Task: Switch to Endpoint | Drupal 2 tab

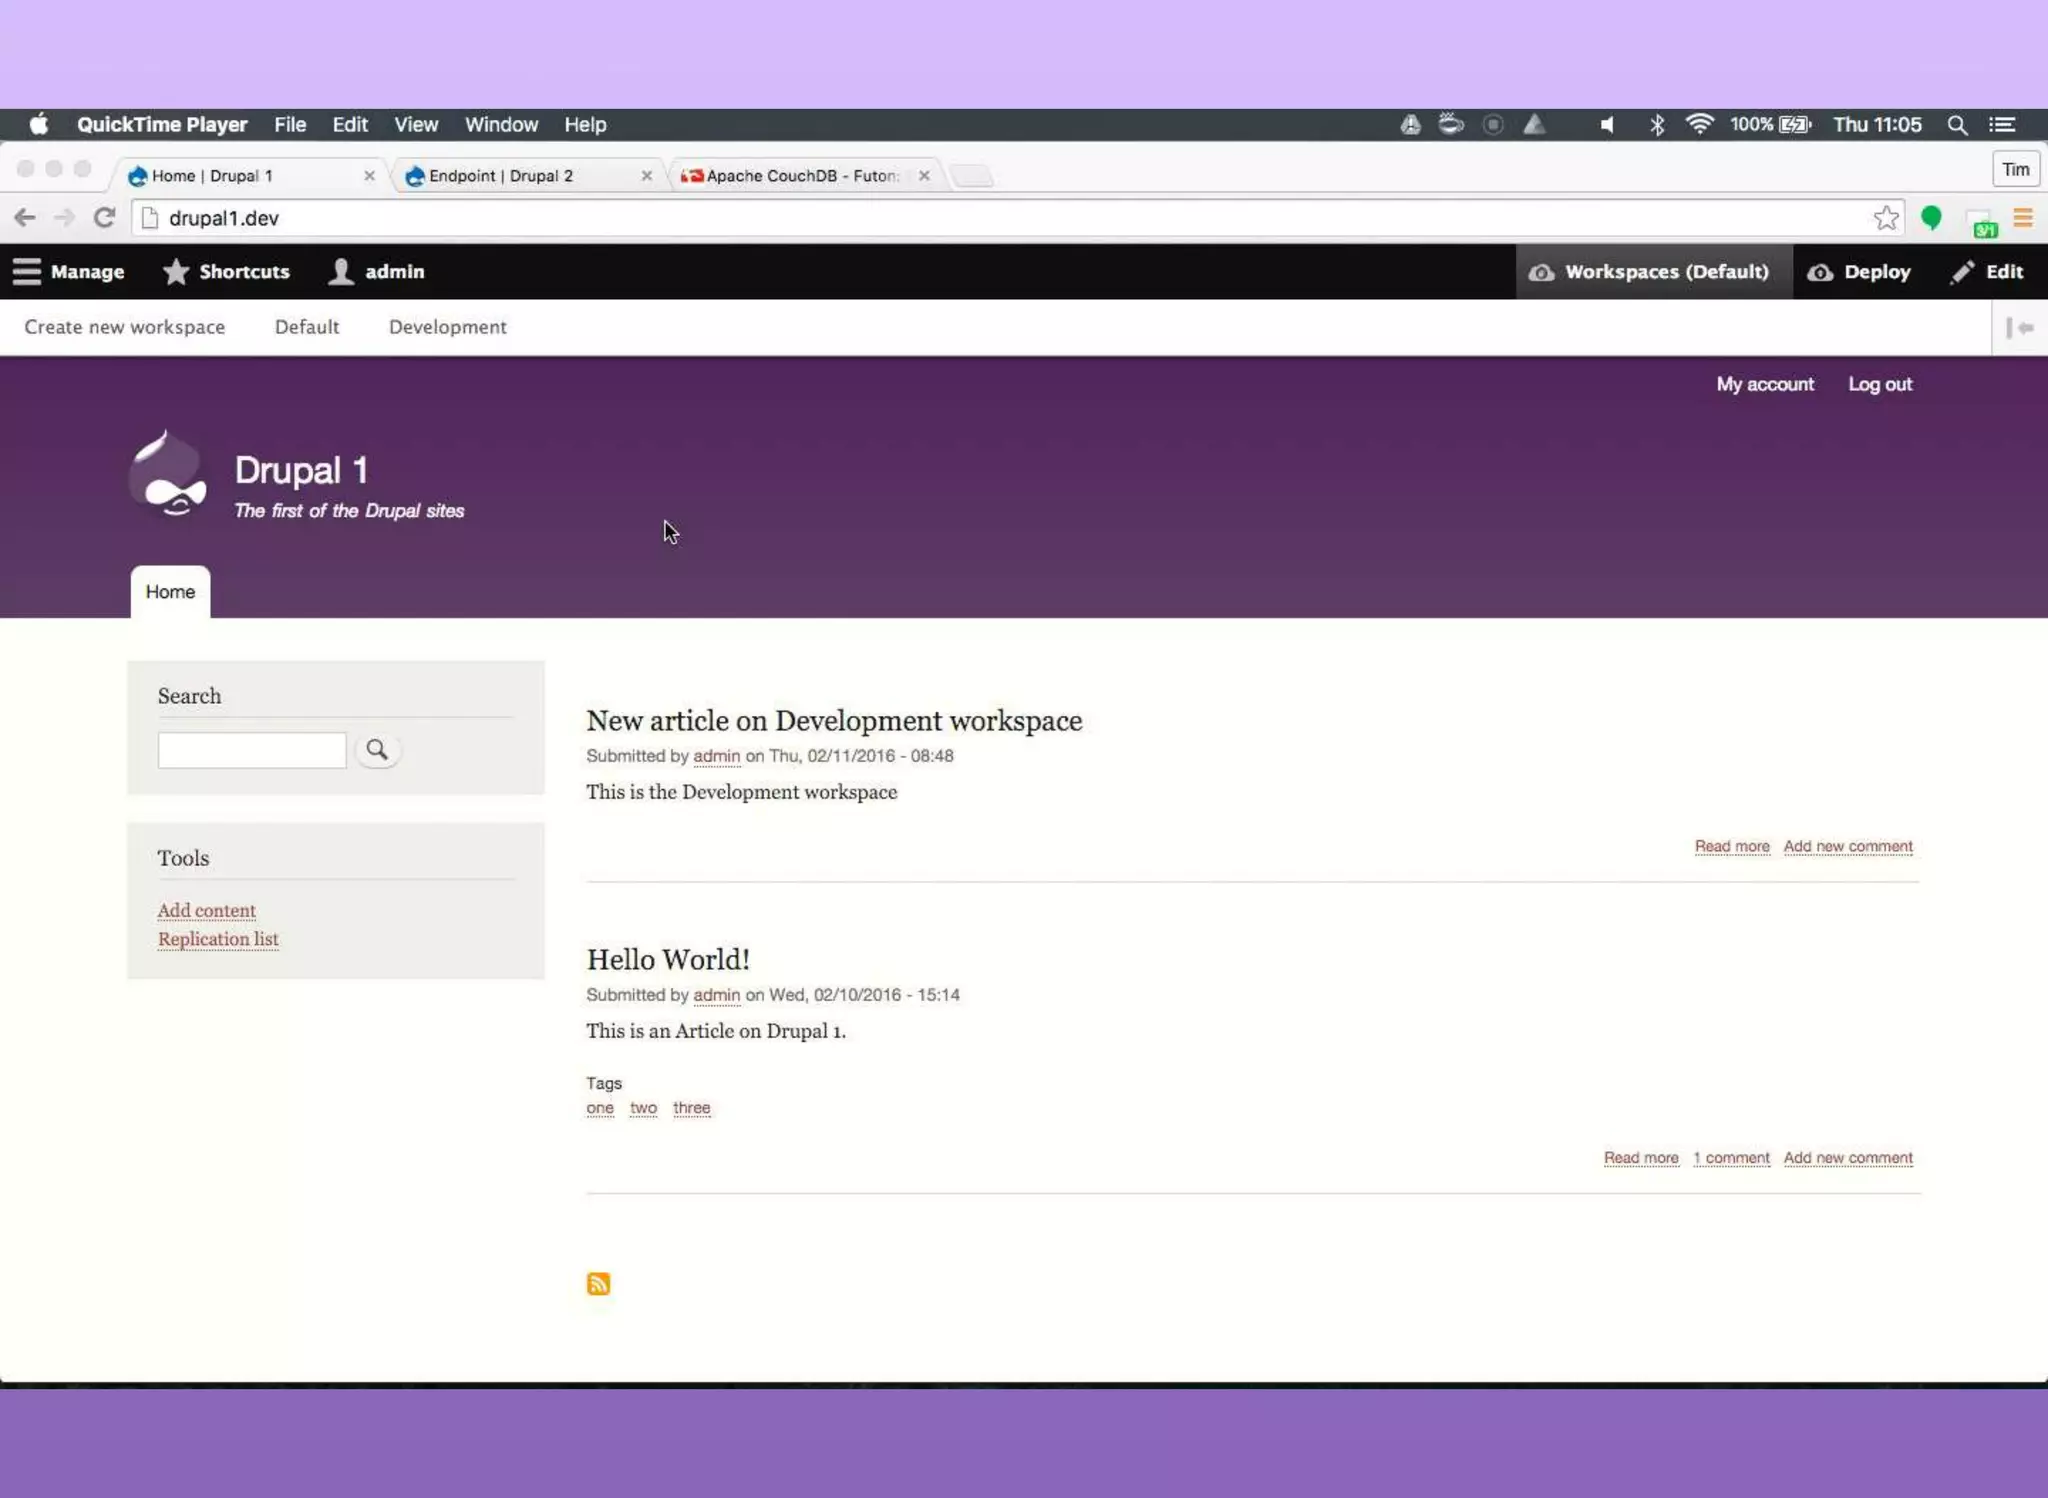Action: [501, 176]
